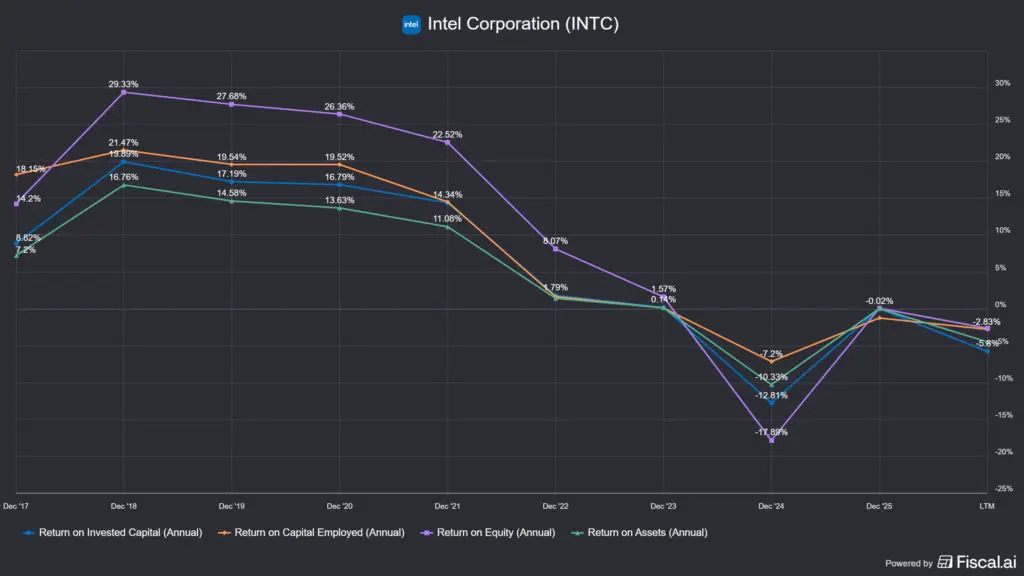Select the 29.33% Return on Equity data point
1024x576 pixels.
123,93
